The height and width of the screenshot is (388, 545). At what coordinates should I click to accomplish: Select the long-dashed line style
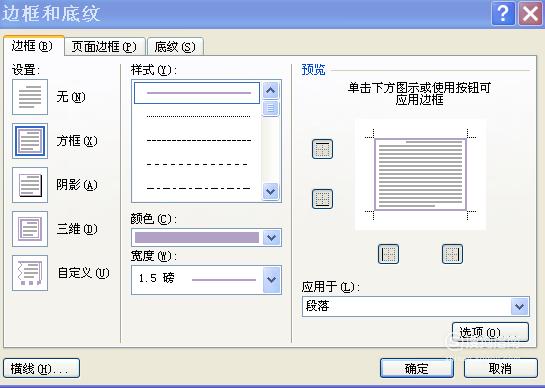[x=197, y=164]
